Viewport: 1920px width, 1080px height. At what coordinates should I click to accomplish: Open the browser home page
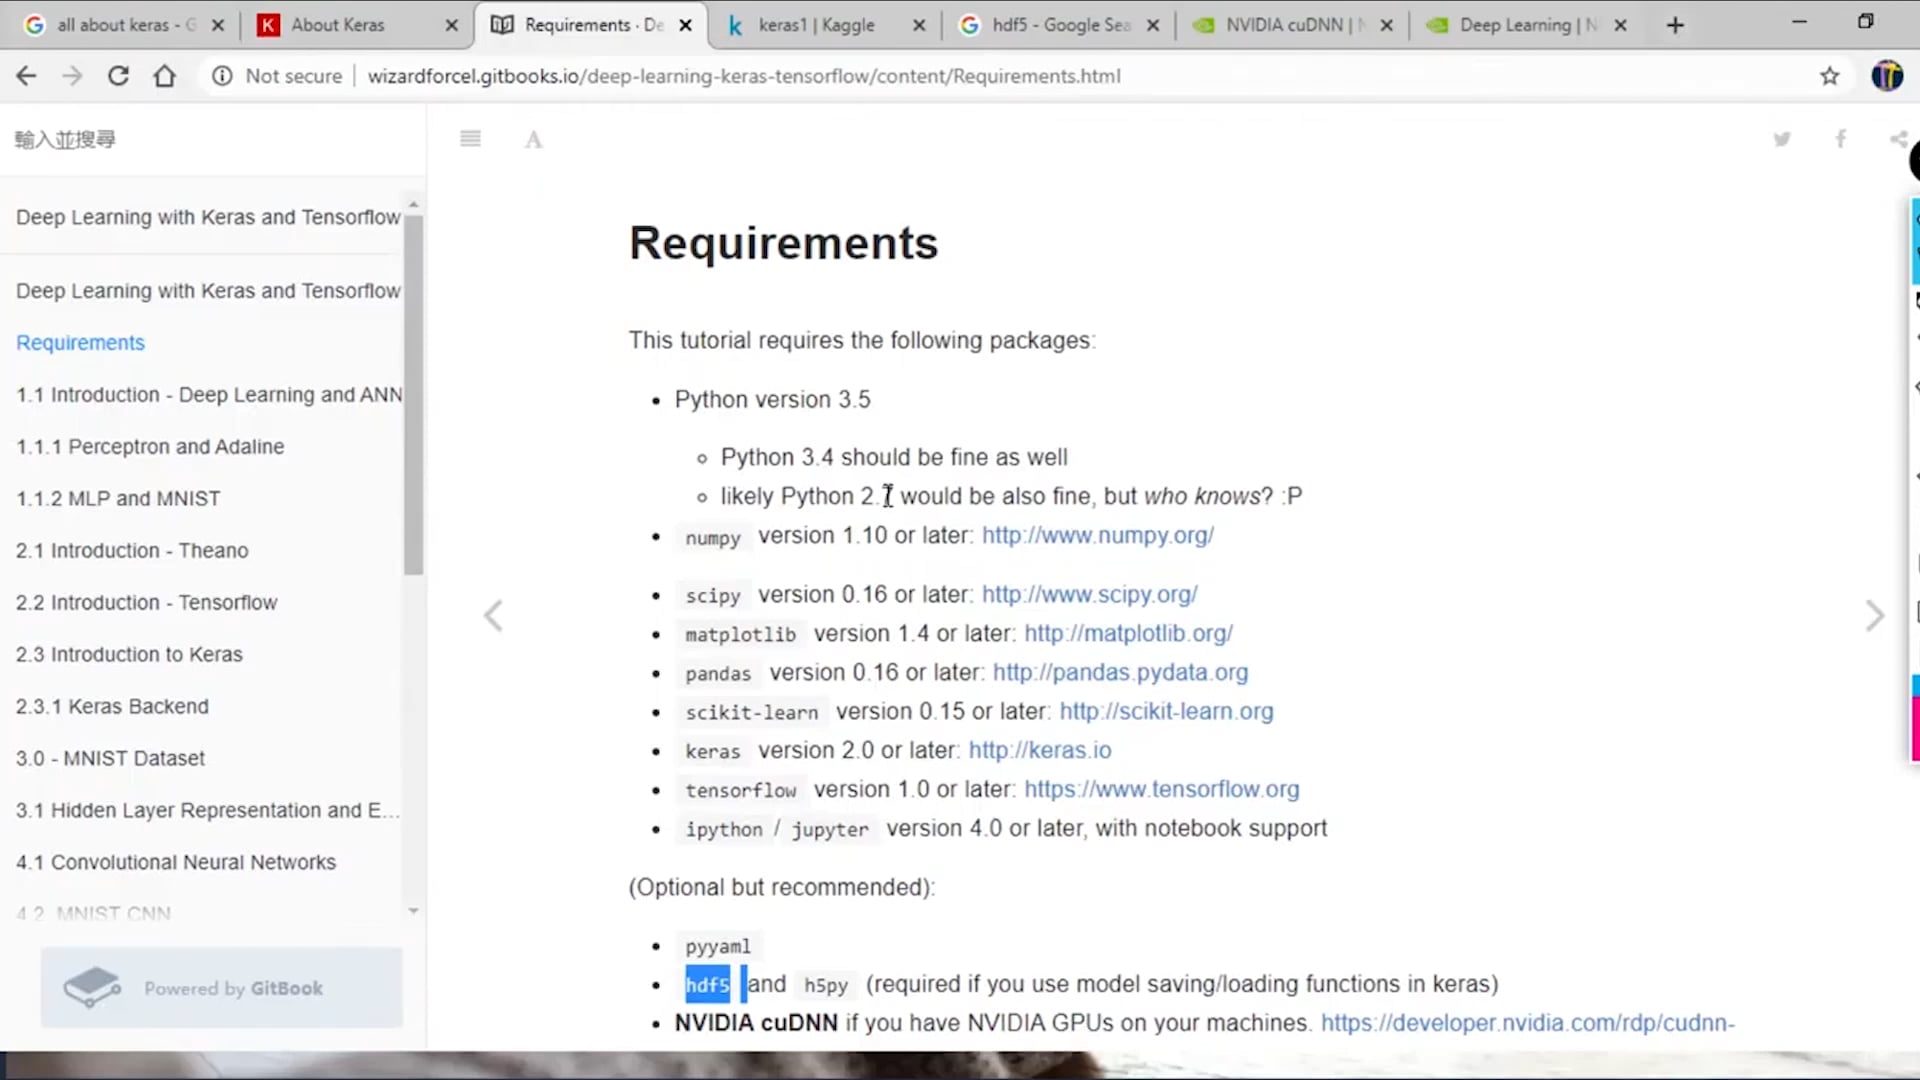165,76
